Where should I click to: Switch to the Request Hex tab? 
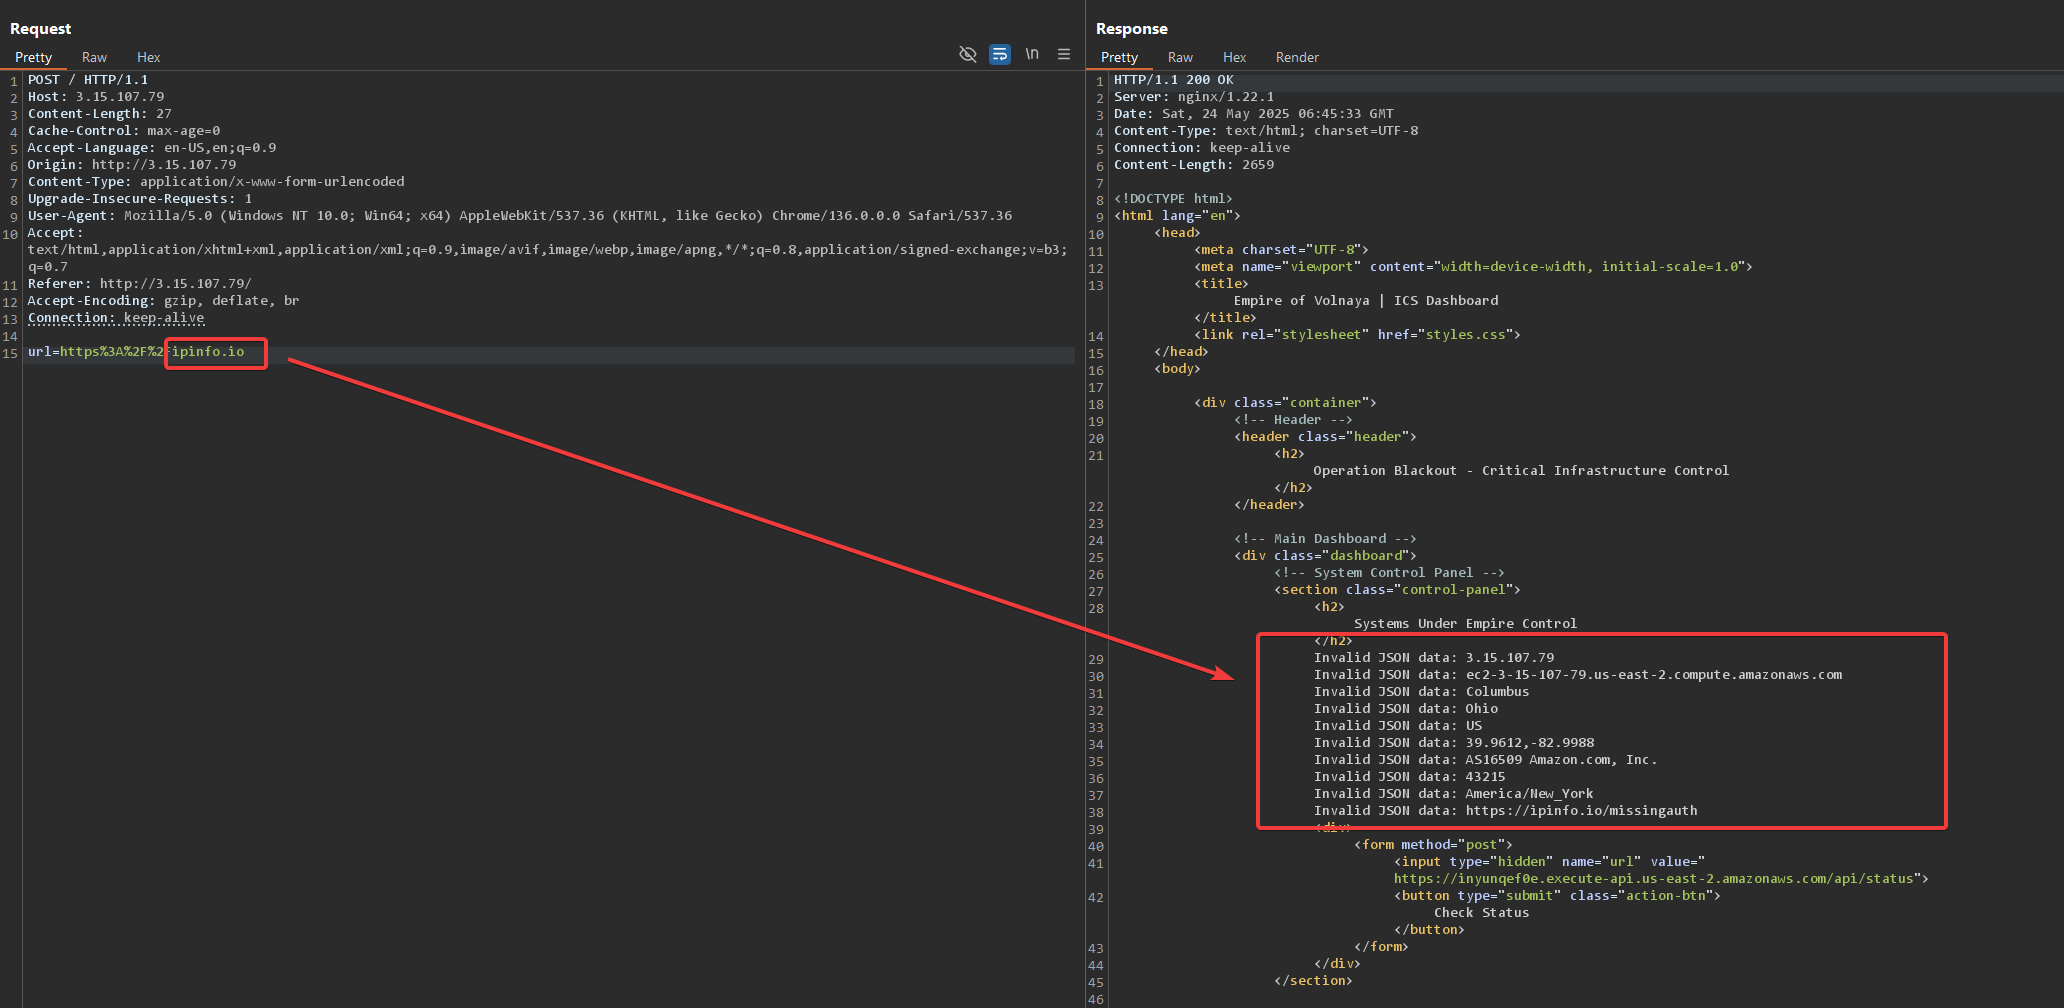[148, 57]
